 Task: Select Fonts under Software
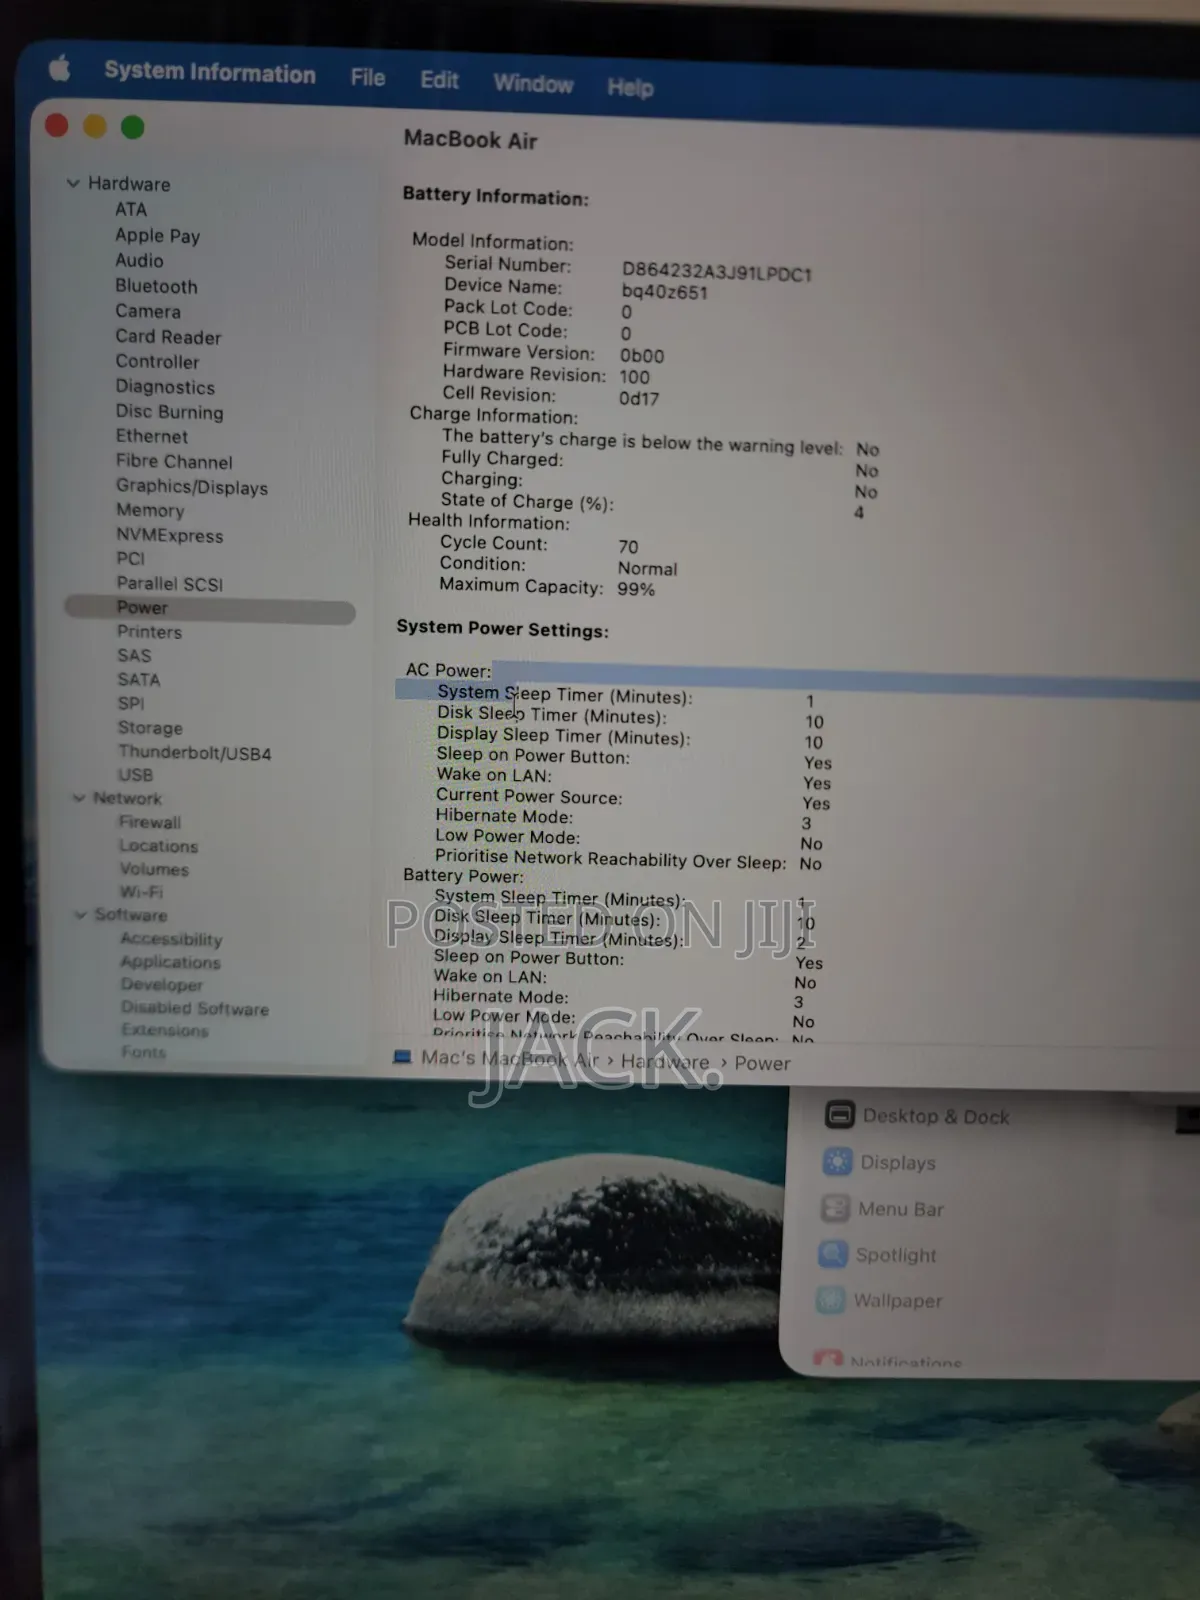pos(144,1052)
